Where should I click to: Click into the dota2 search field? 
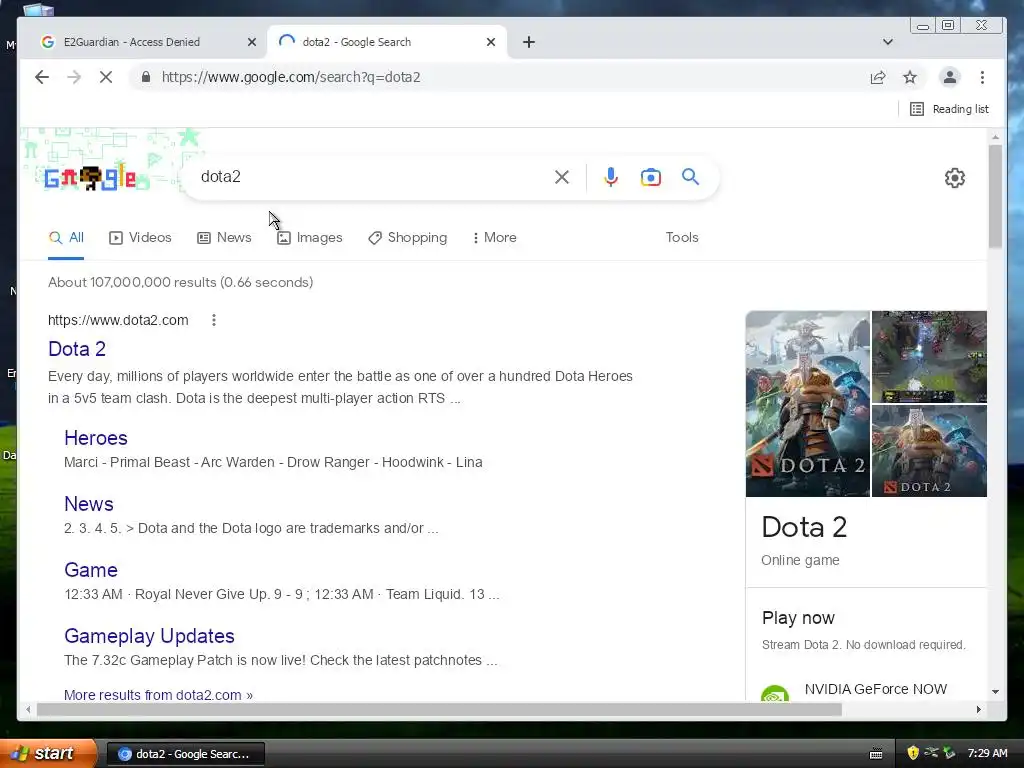(x=372, y=177)
